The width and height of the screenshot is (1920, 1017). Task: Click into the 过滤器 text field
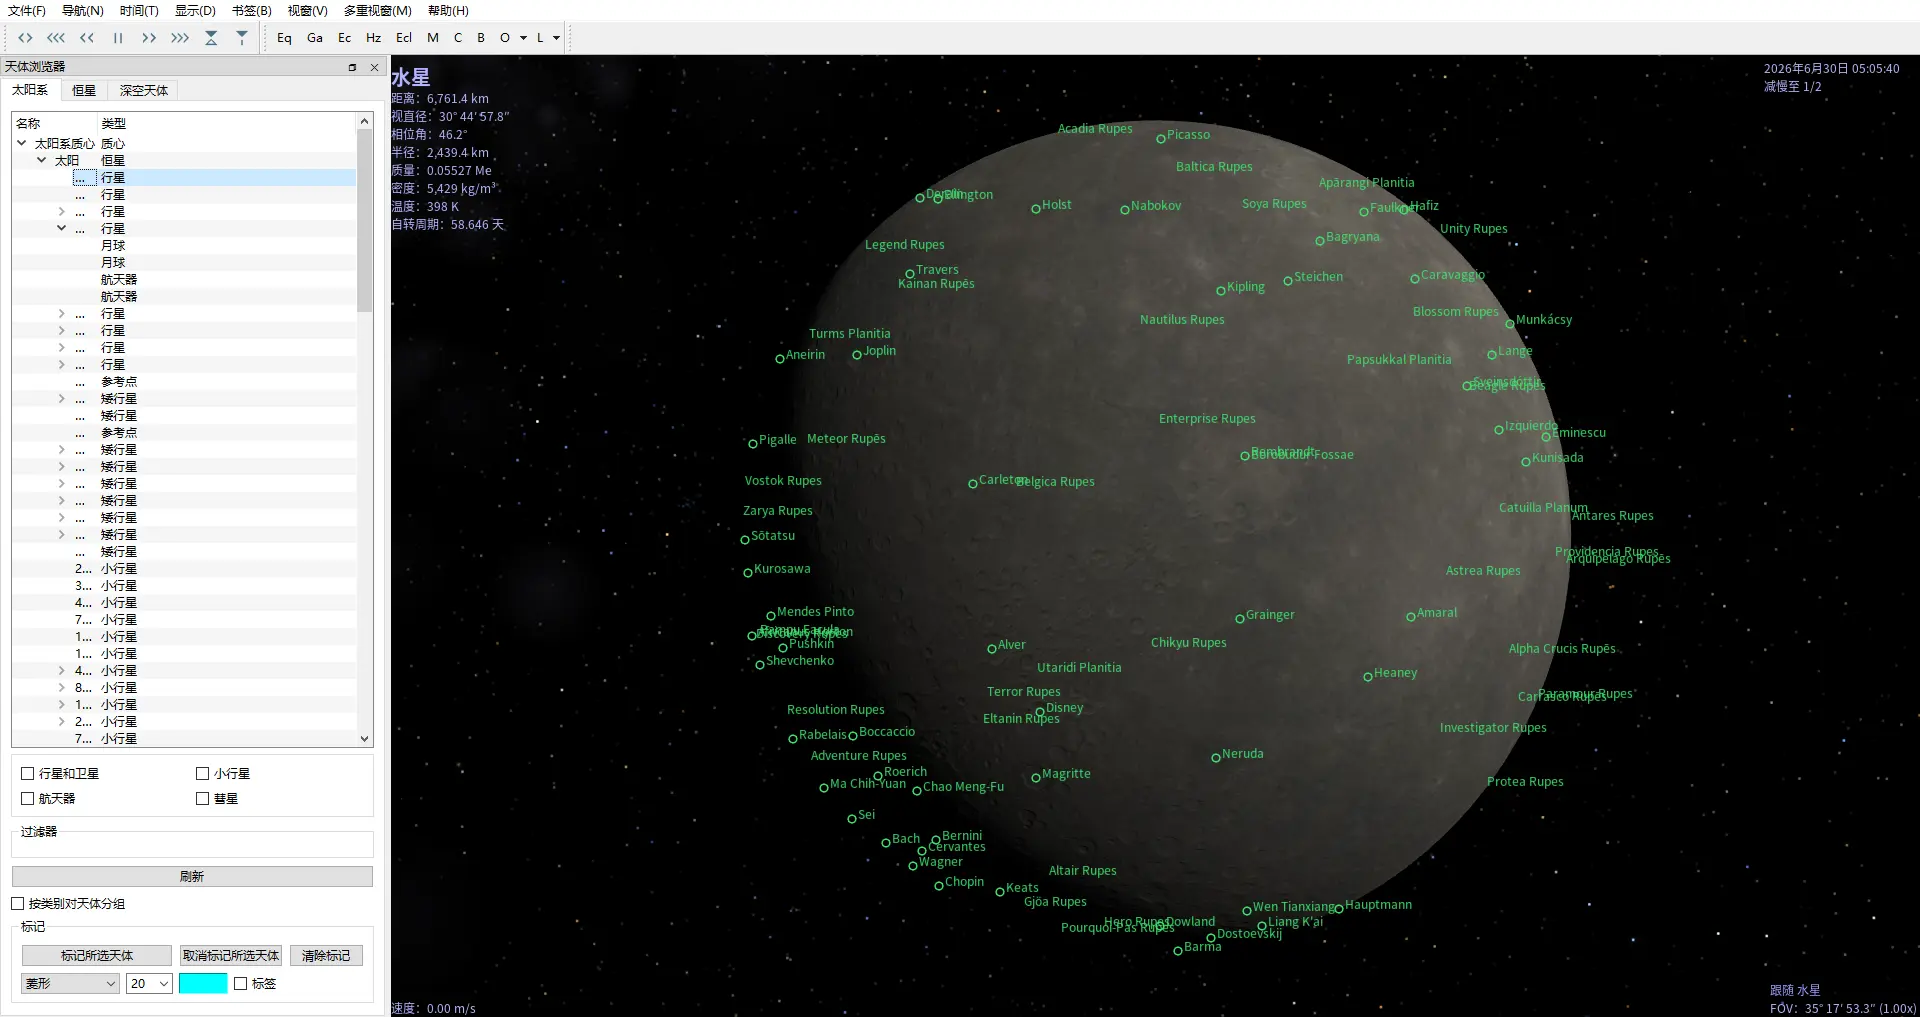click(x=192, y=845)
